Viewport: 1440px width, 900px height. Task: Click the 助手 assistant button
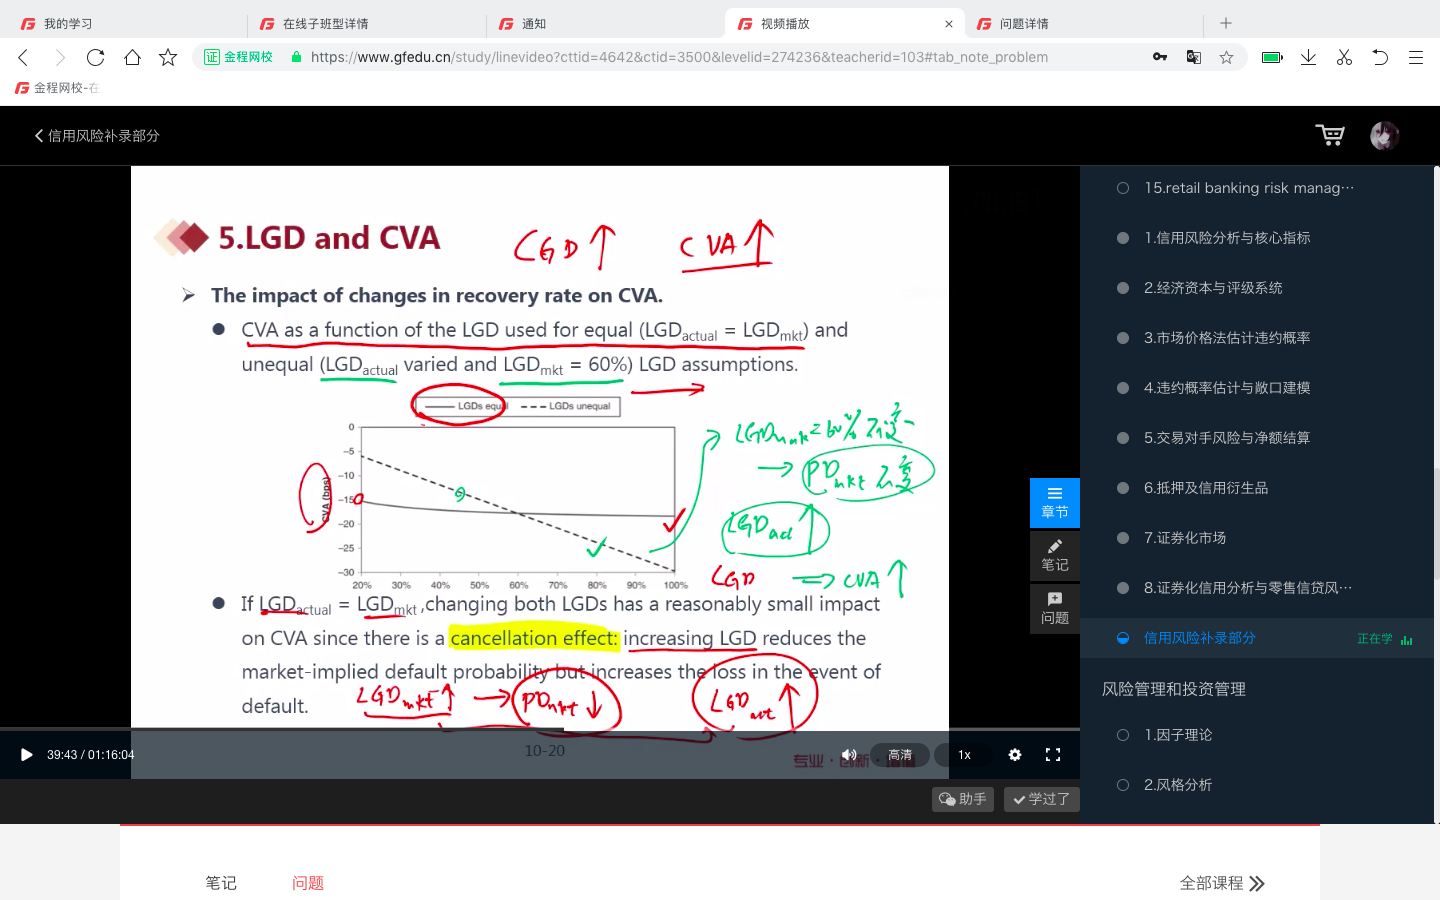point(963,799)
